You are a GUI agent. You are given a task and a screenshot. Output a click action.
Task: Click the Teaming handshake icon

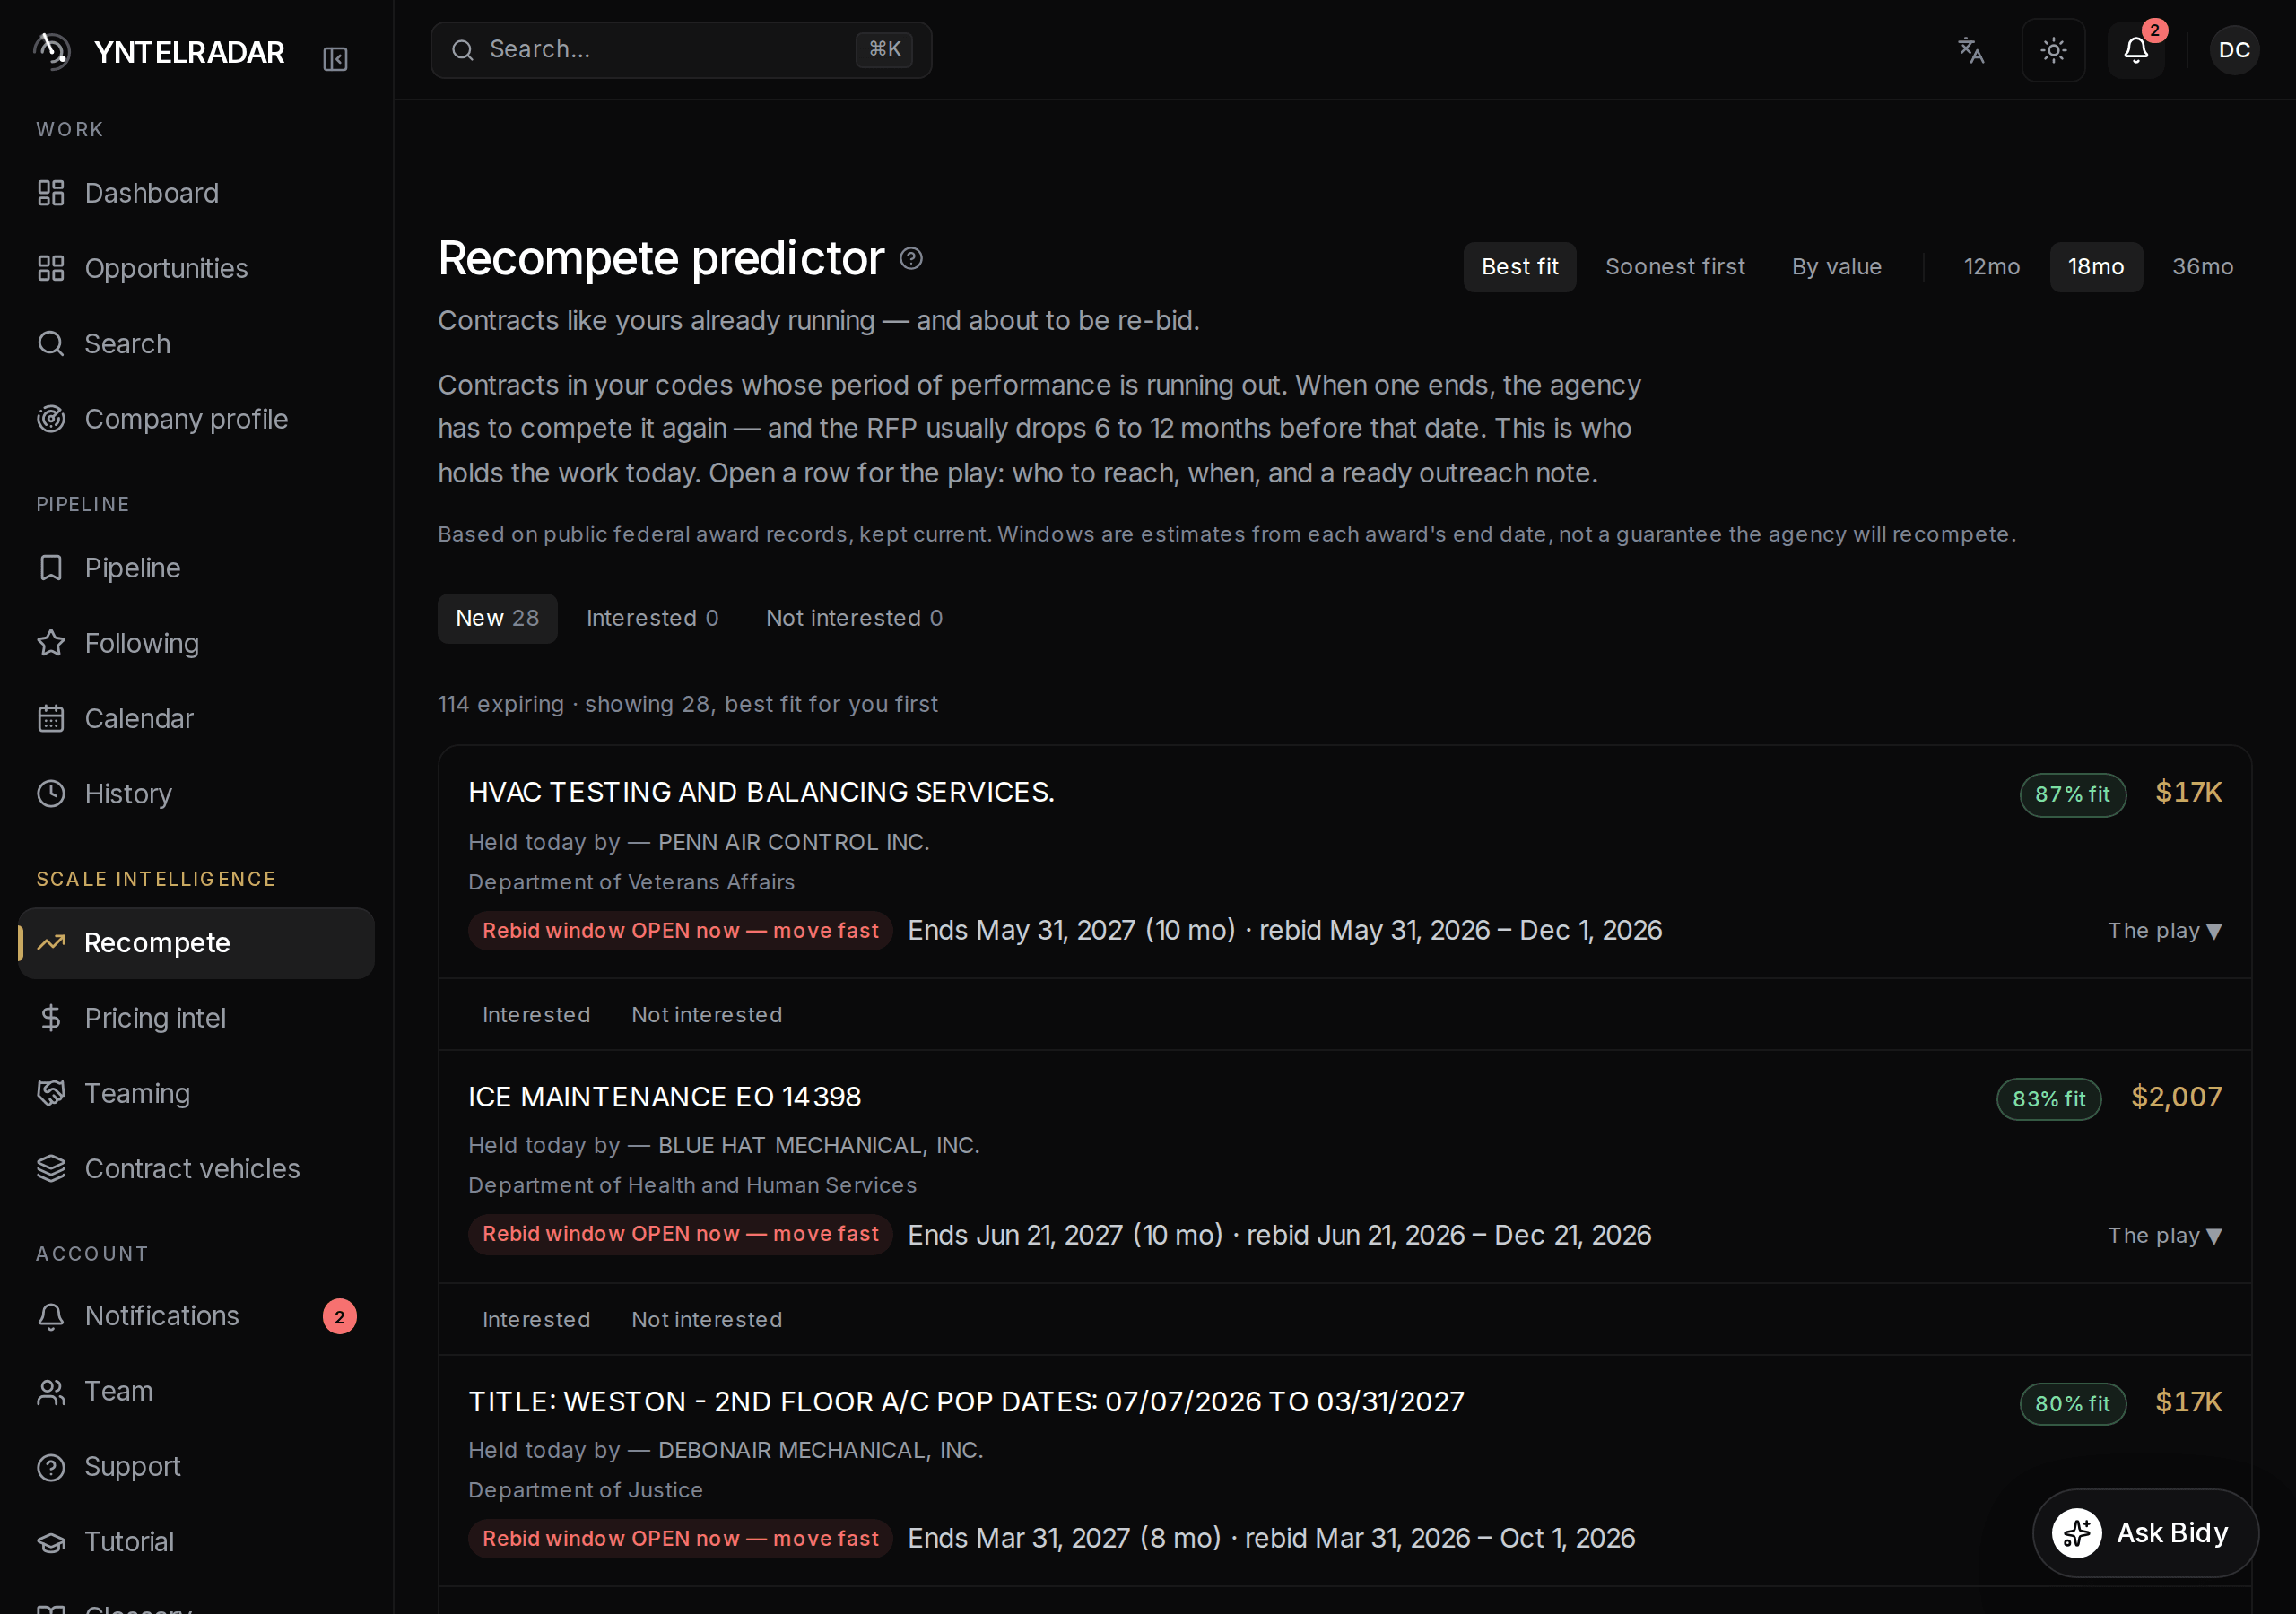pos(51,1093)
